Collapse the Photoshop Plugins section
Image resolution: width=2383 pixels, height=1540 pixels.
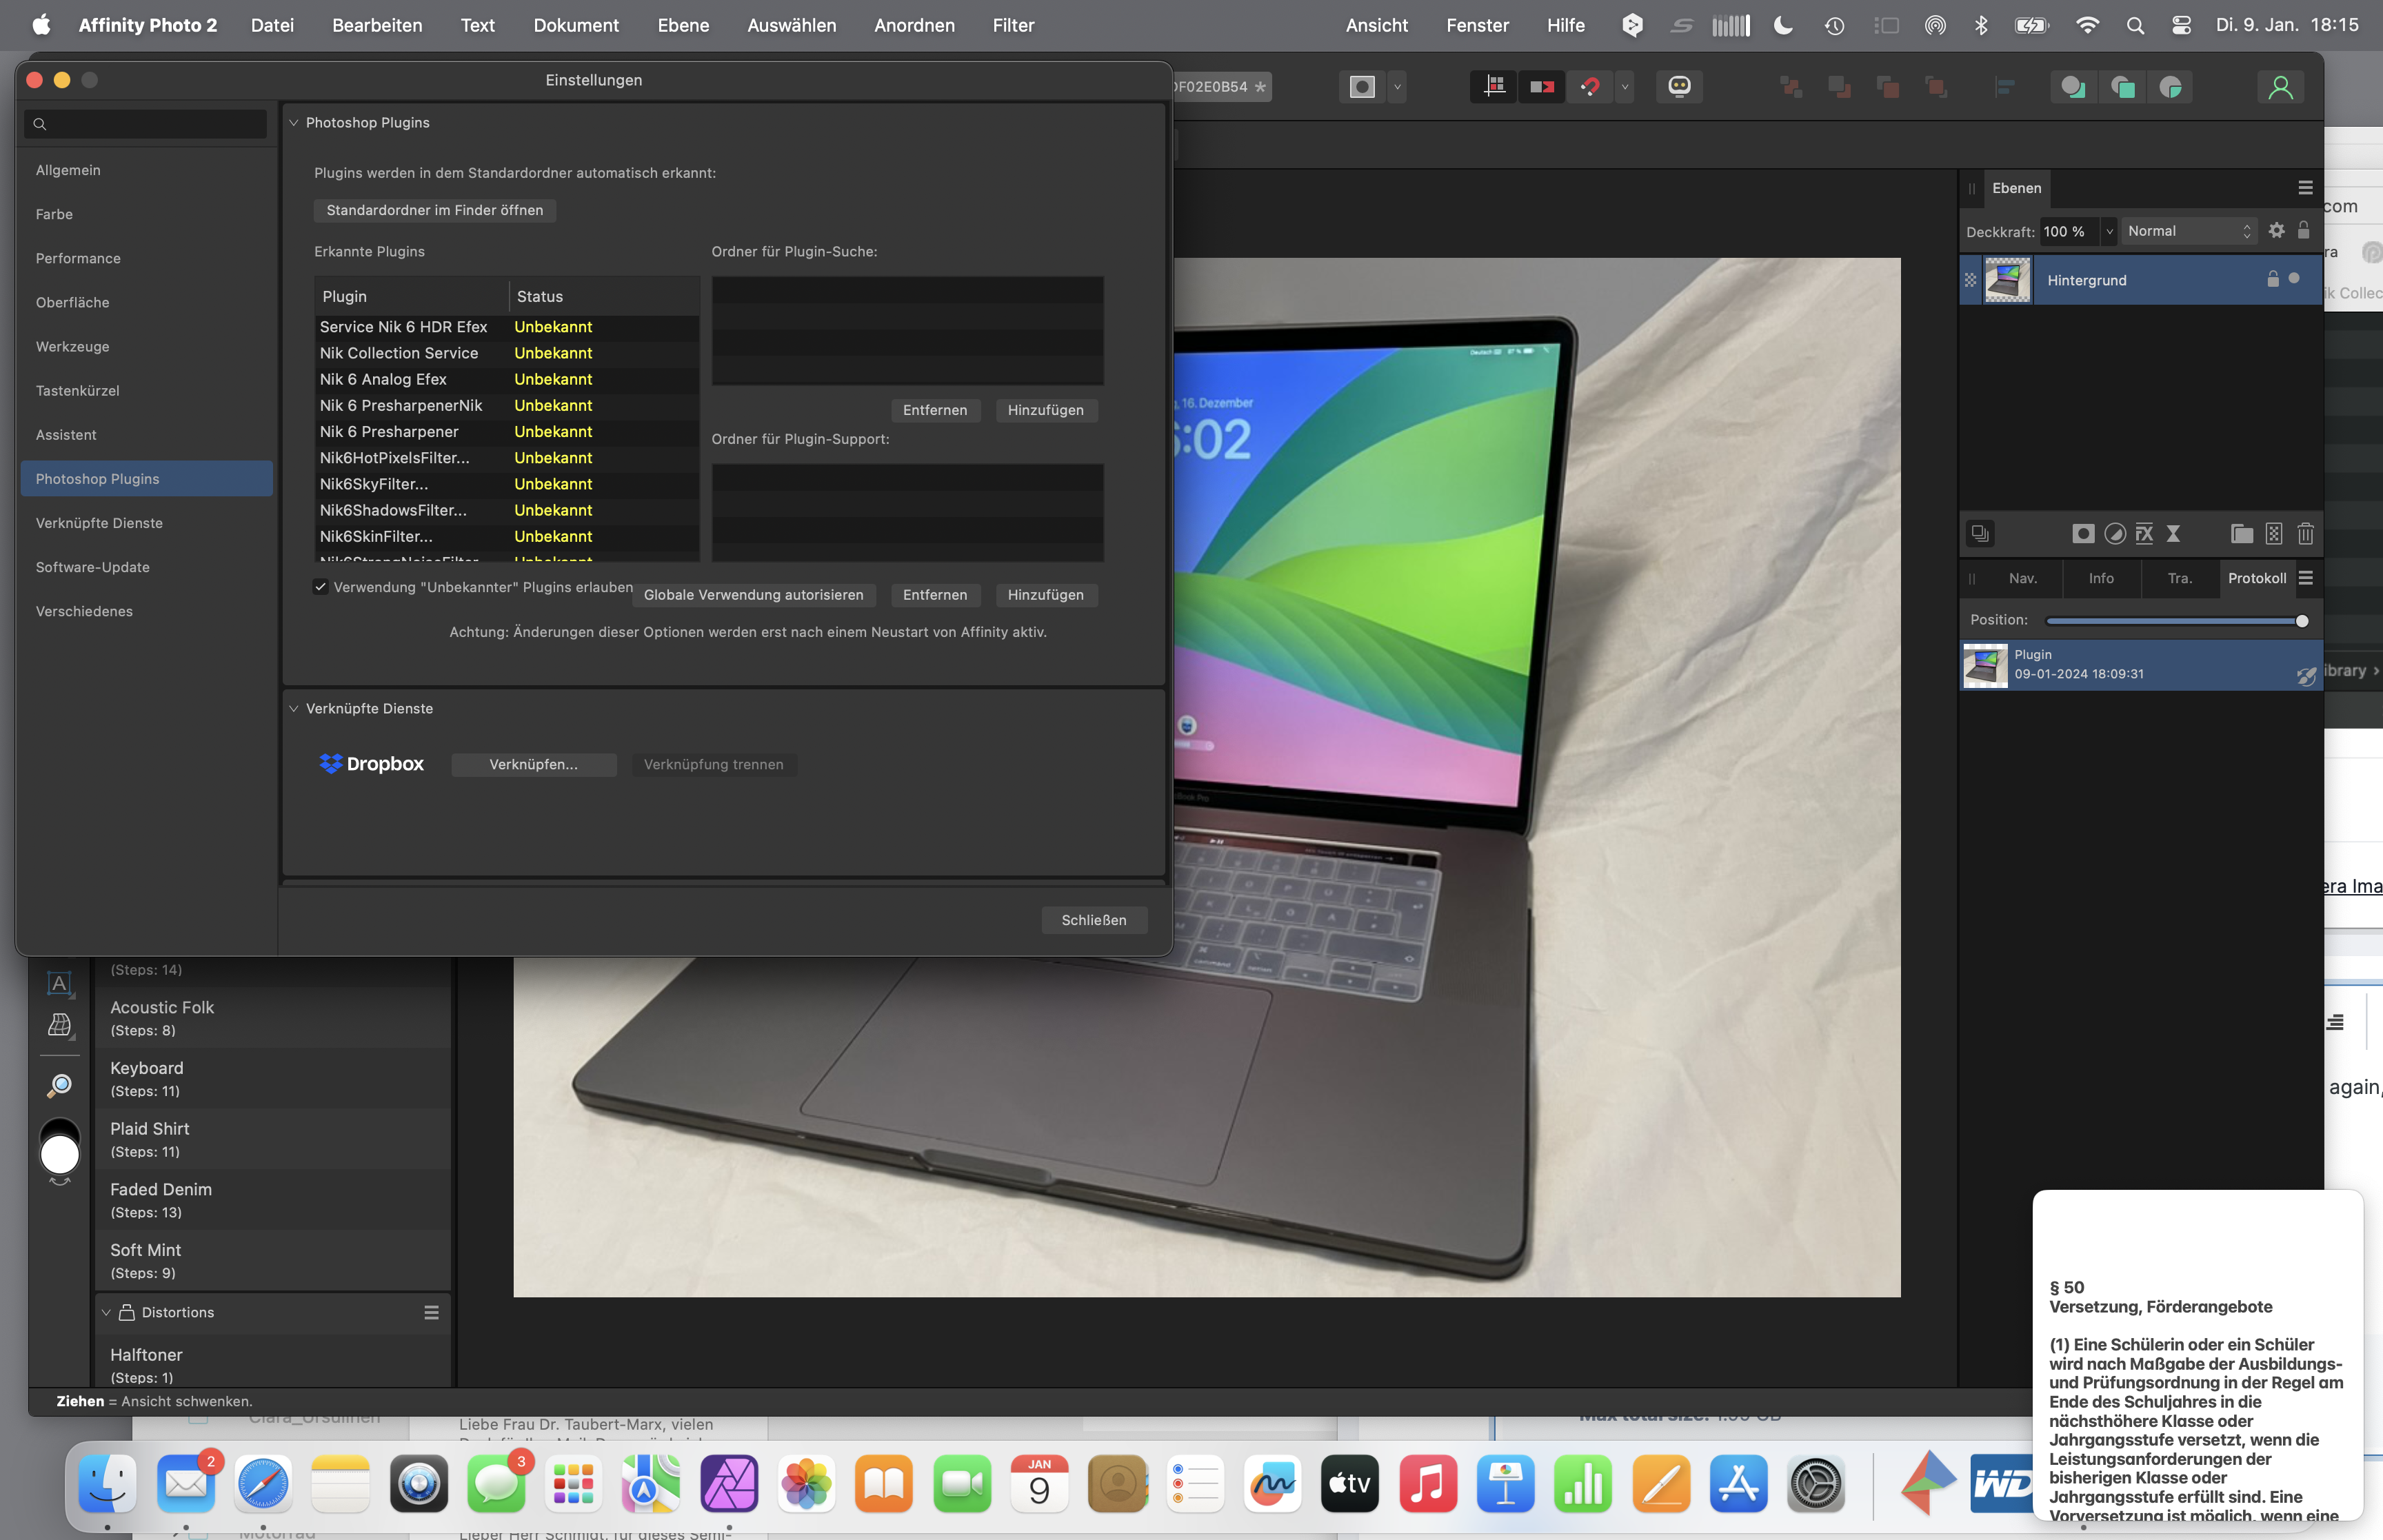point(294,123)
